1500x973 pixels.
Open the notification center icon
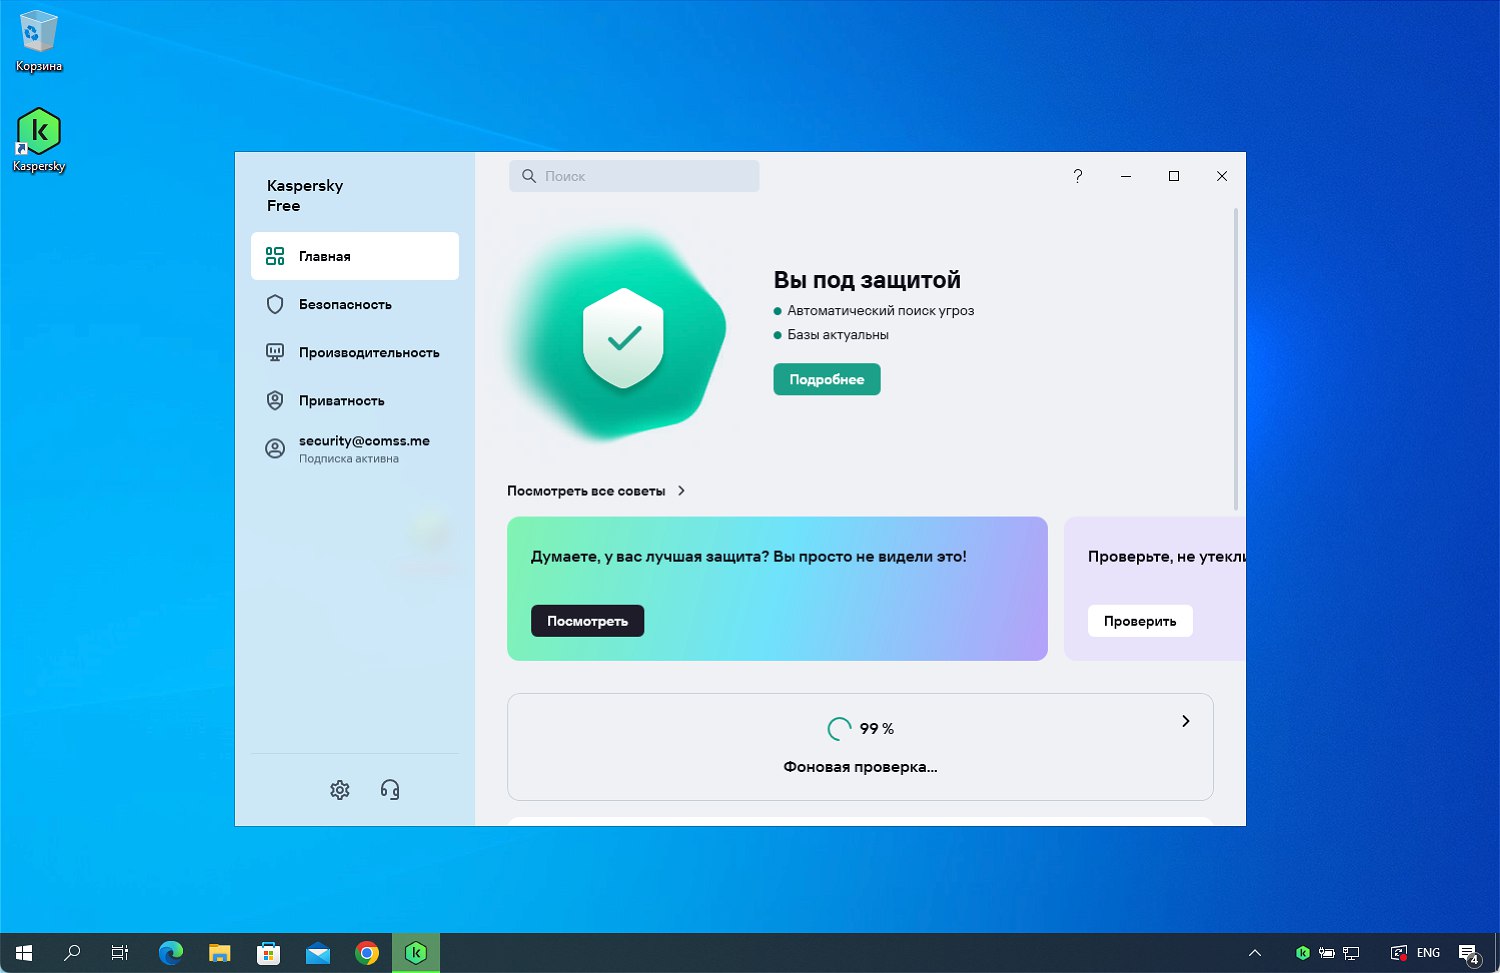pyautogui.click(x=1469, y=954)
